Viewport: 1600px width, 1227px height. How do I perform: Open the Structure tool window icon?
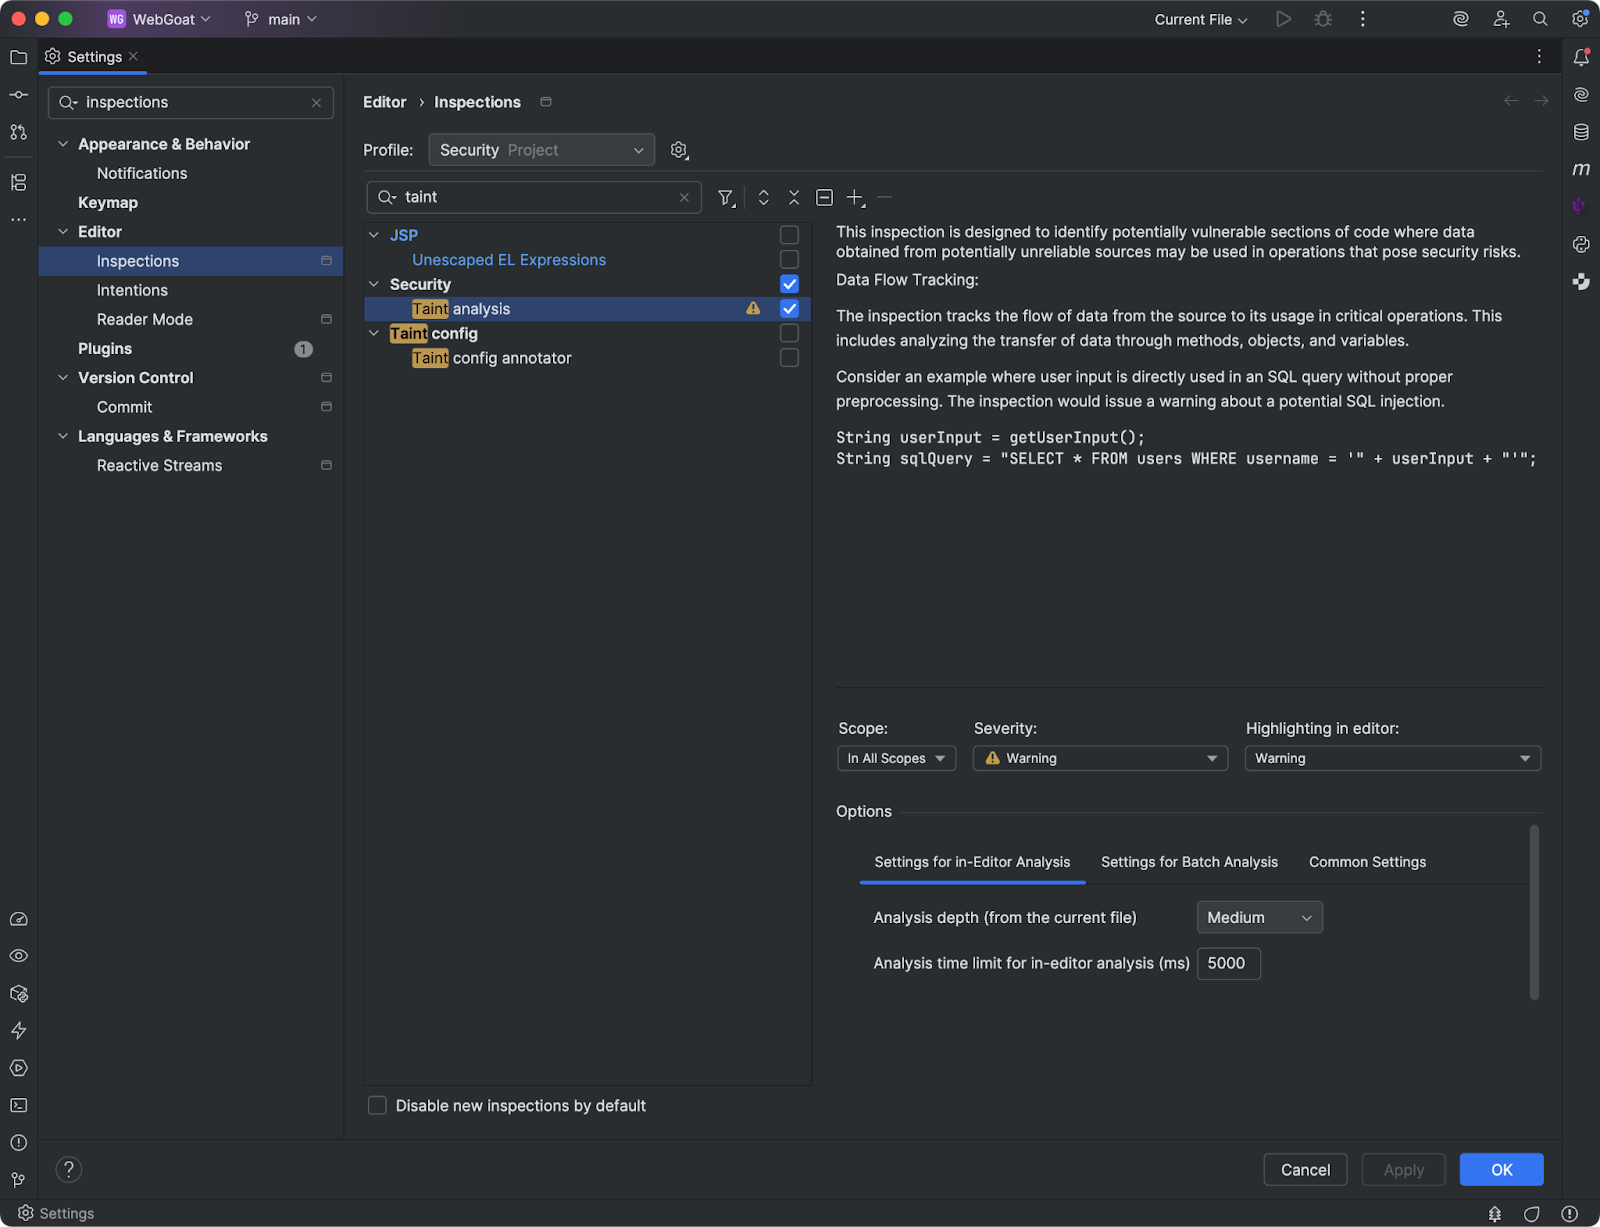18,182
